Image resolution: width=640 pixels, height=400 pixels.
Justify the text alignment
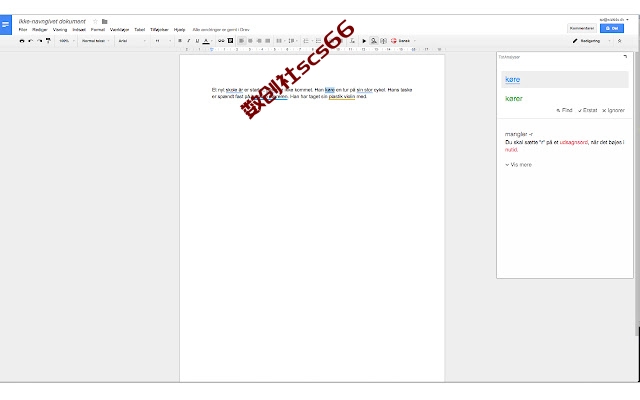coord(268,41)
